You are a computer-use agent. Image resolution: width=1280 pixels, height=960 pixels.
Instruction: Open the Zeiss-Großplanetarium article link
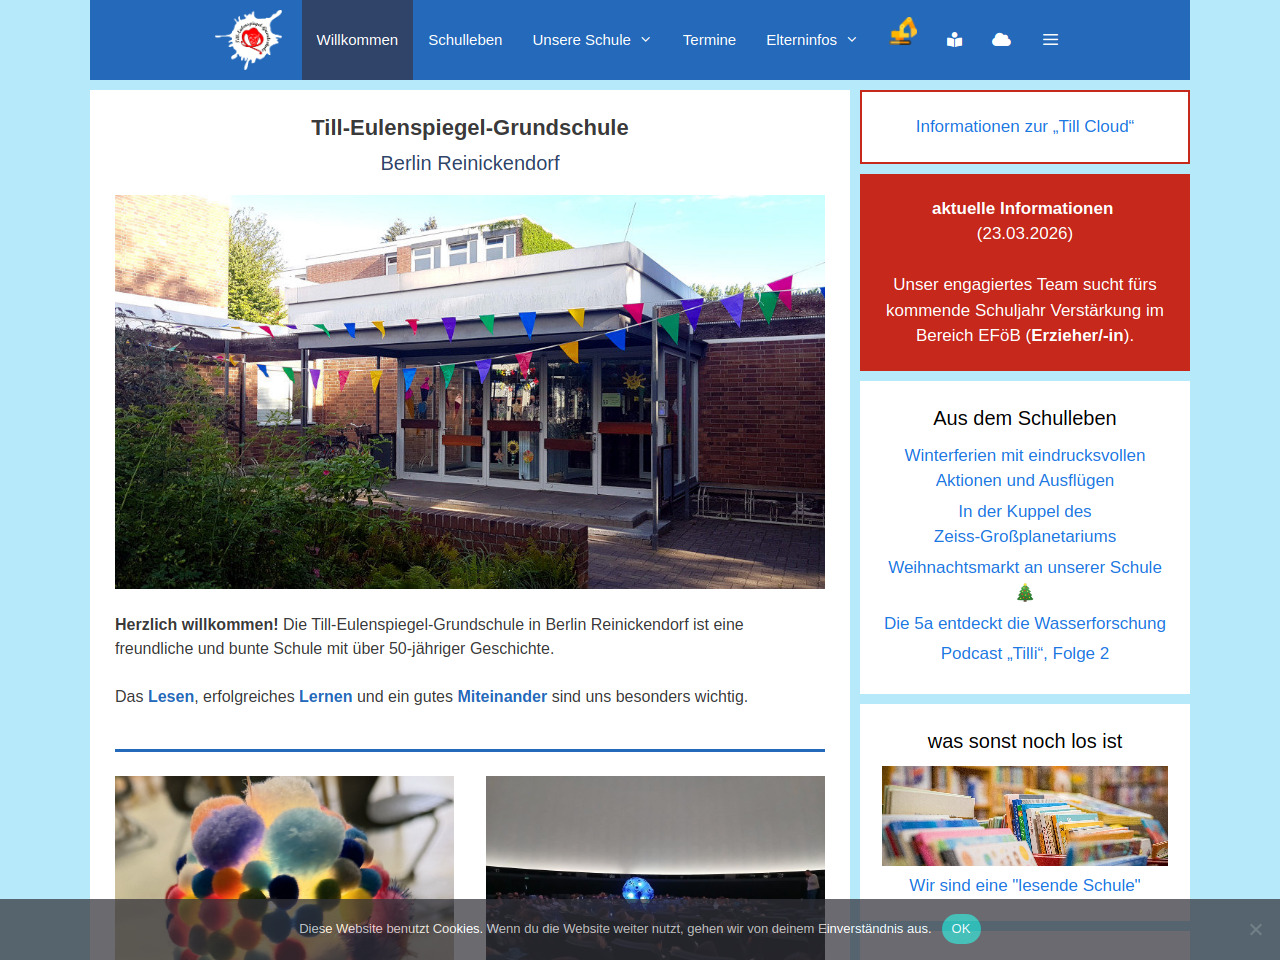pos(1024,523)
